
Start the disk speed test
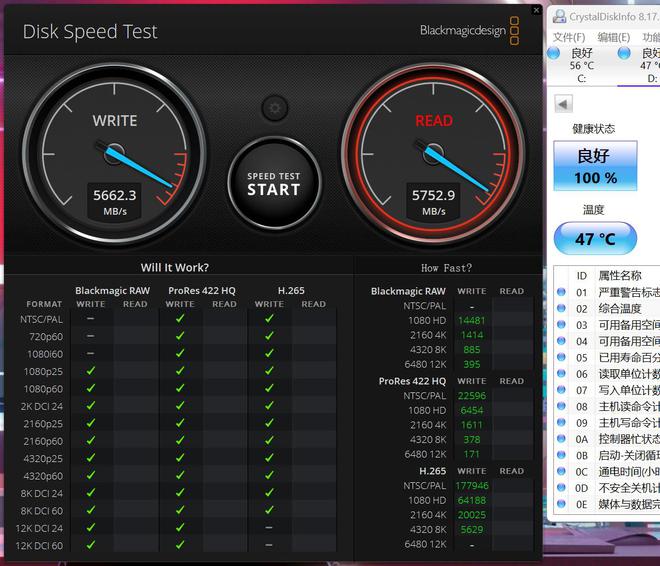[x=274, y=184]
